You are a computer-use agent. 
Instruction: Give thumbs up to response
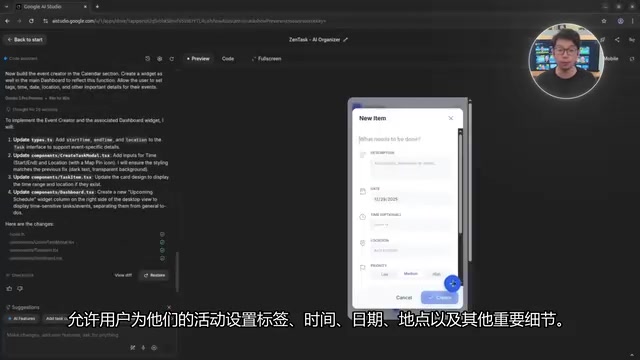click(9, 289)
